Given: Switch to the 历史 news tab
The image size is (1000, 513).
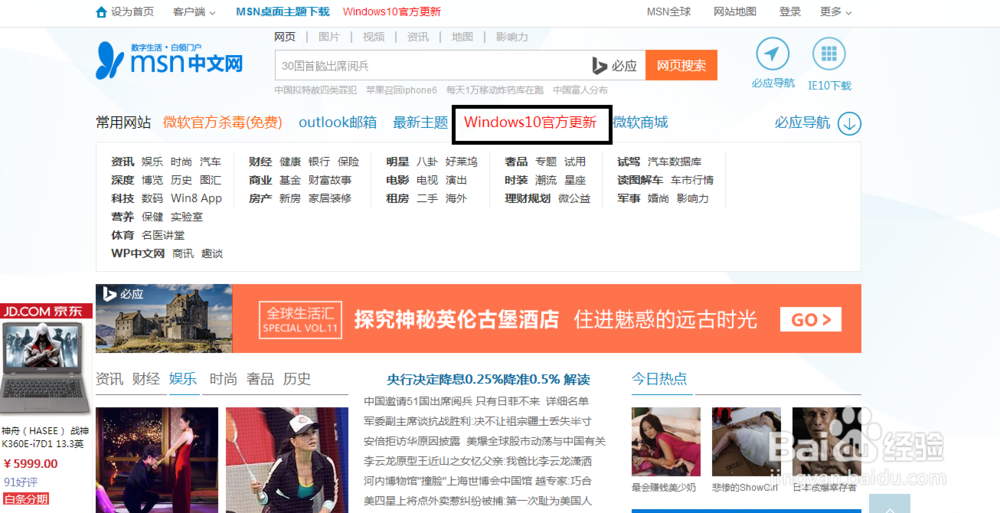Looking at the screenshot, I should click(x=297, y=379).
